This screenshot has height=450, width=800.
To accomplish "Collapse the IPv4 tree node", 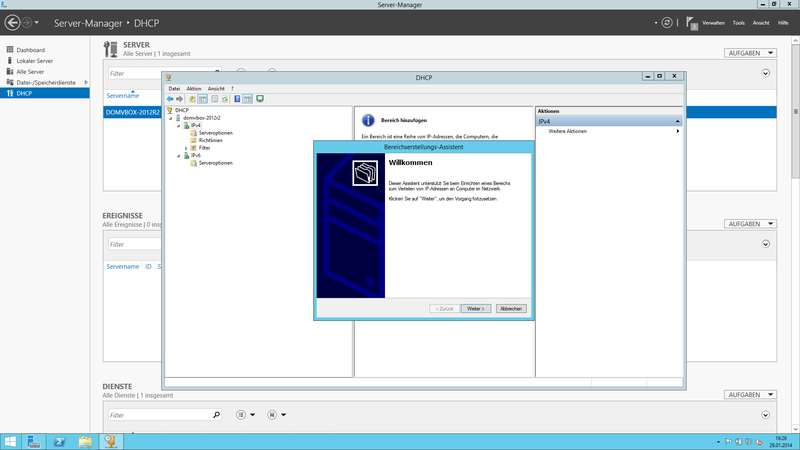I will tap(178, 125).
